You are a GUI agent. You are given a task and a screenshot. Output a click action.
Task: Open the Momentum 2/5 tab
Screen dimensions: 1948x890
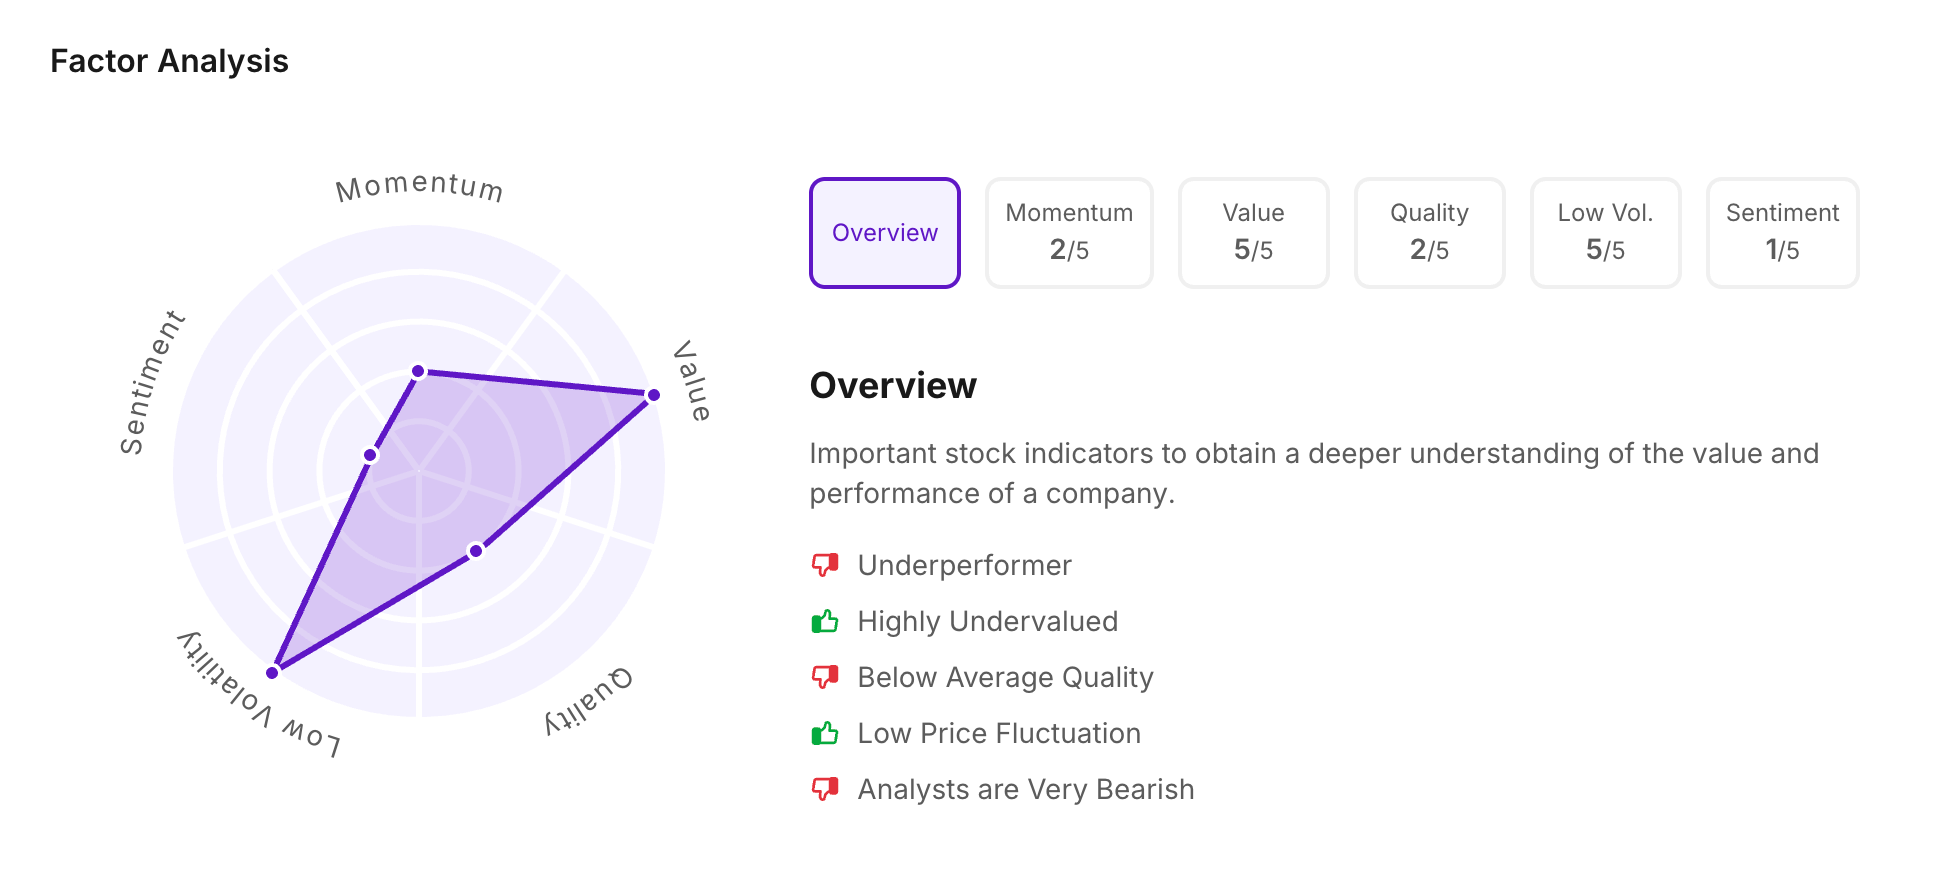tap(1069, 233)
